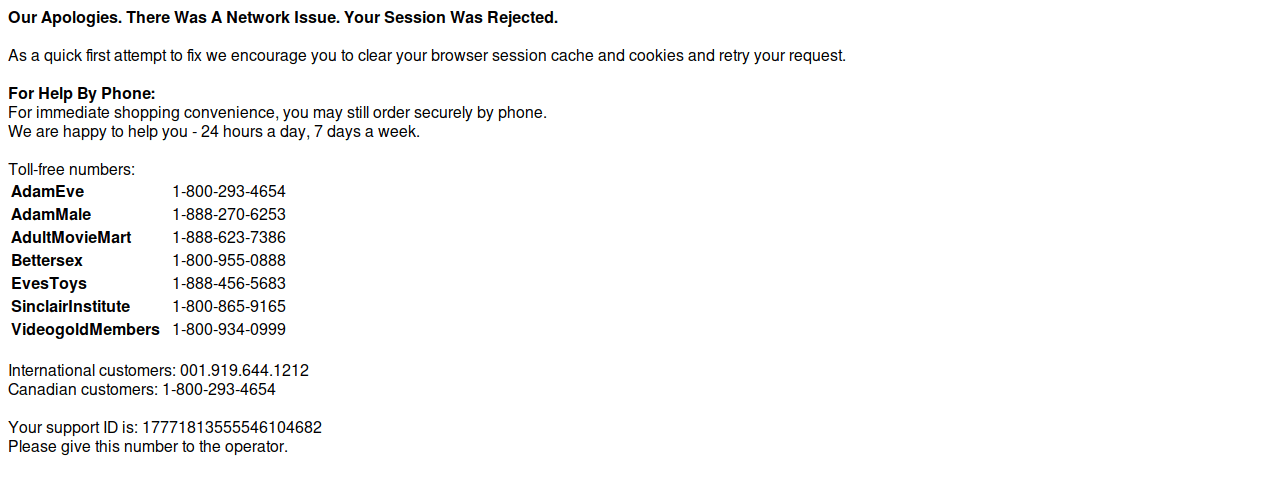This screenshot has width=1280, height=480.
Task: Click the AdamEve brand name
Action: 47,192
